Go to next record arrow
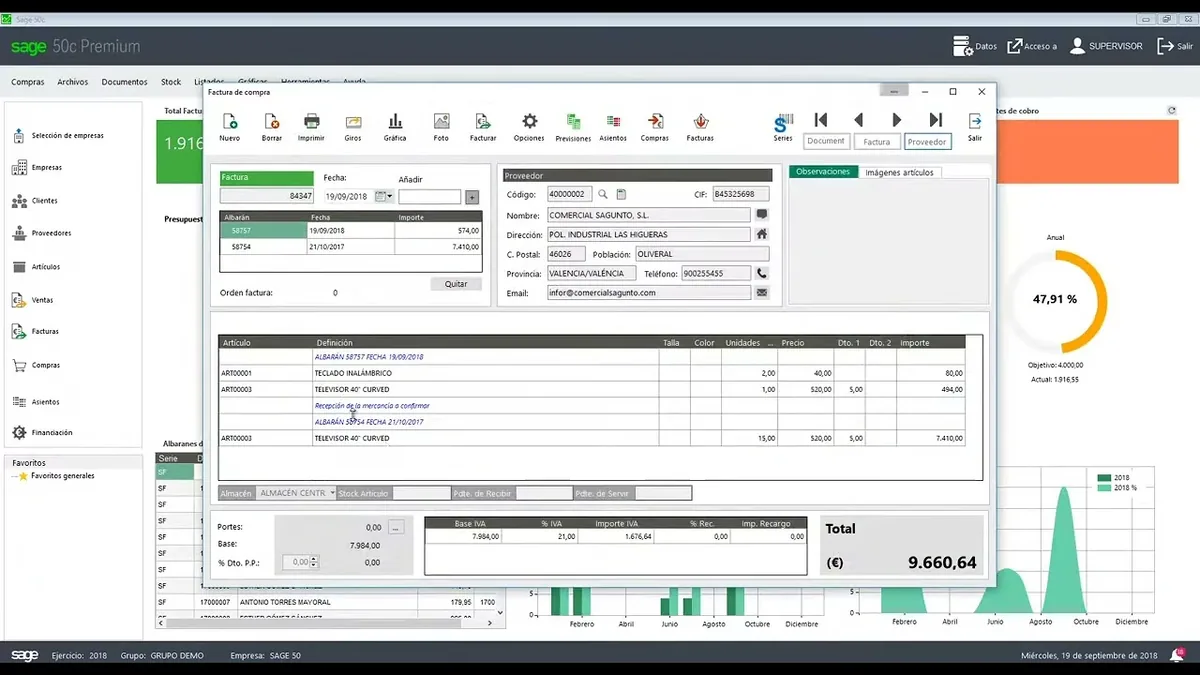1200x675 pixels. [x=896, y=120]
